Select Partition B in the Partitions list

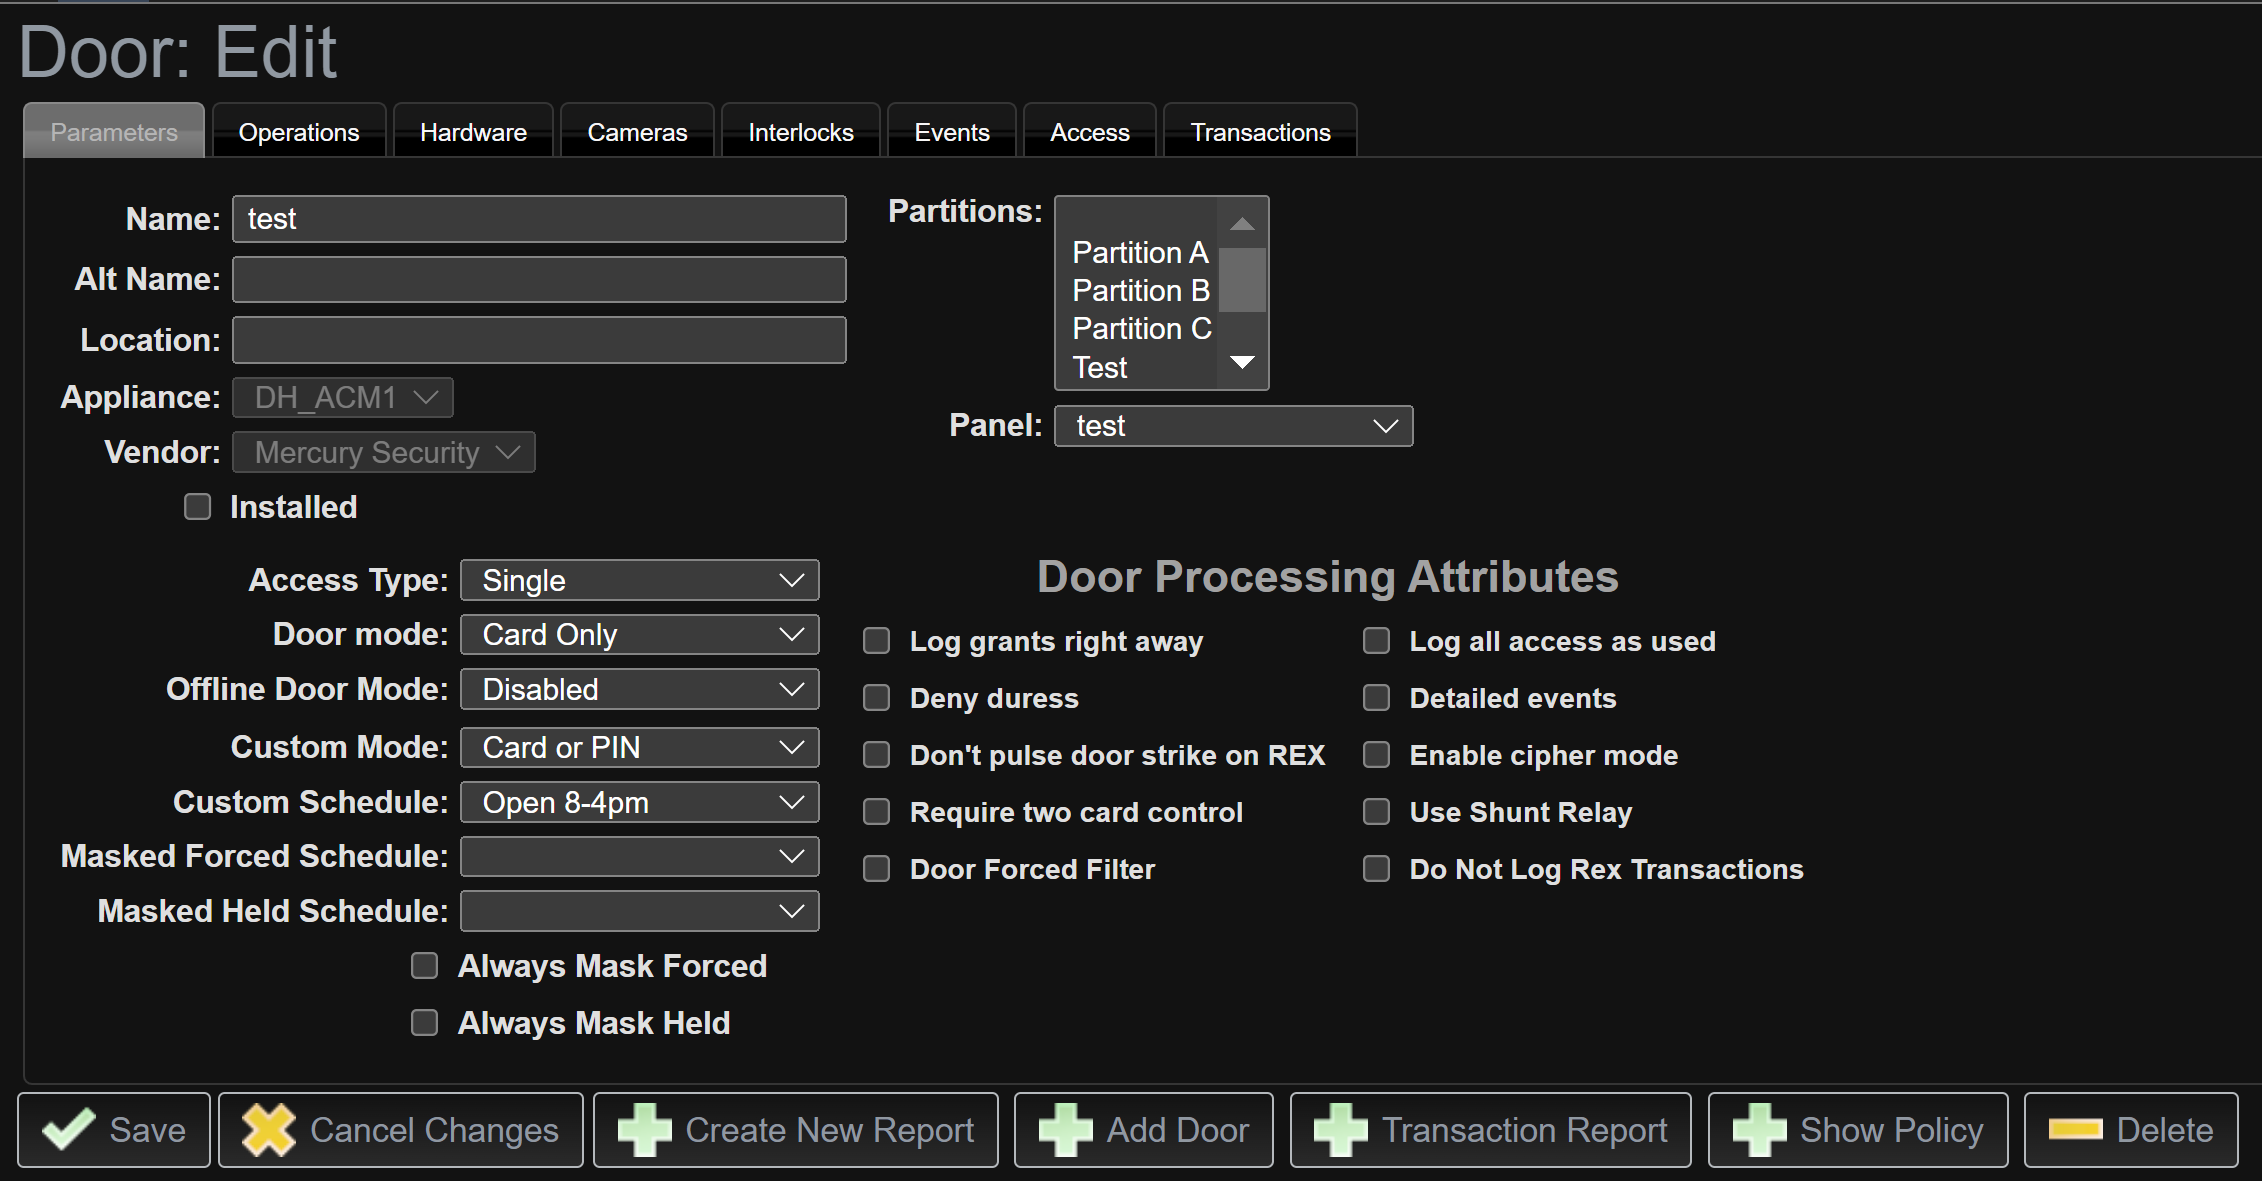click(1139, 290)
